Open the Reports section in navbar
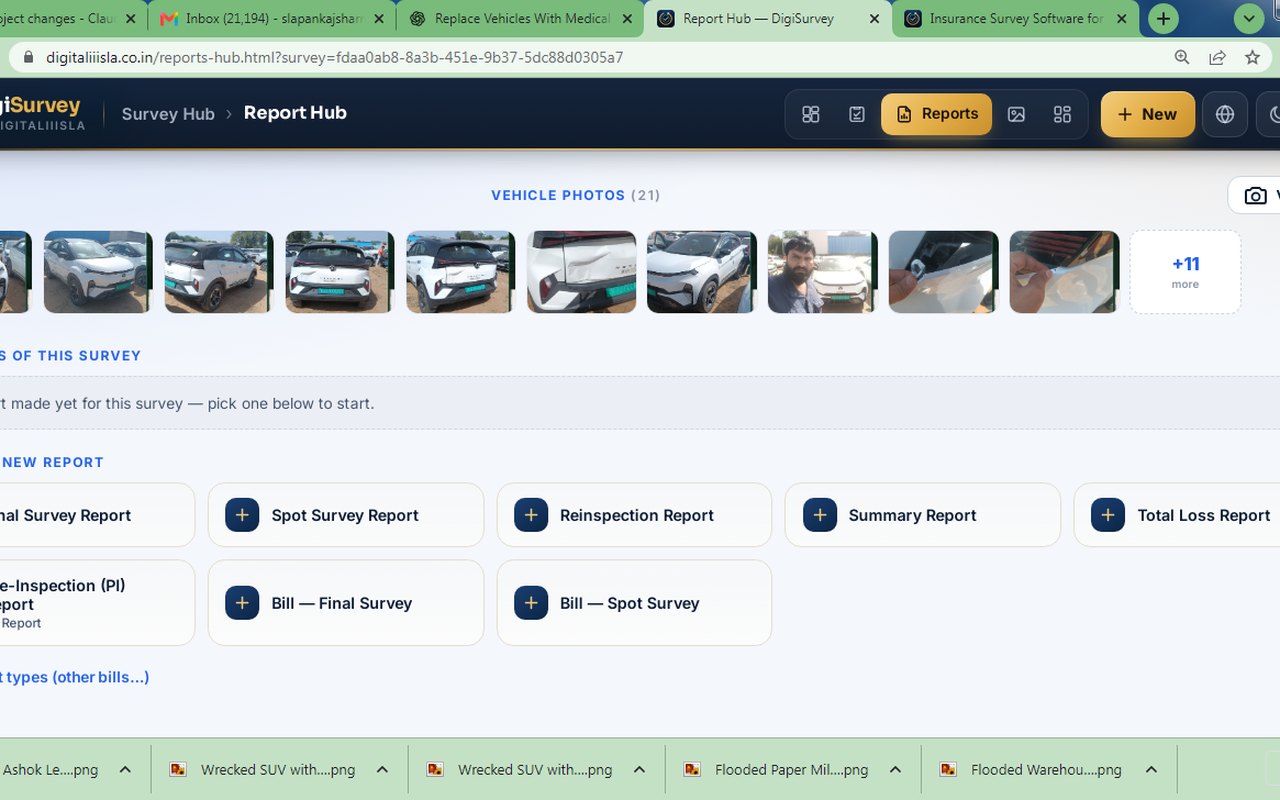The image size is (1280, 800). [937, 114]
